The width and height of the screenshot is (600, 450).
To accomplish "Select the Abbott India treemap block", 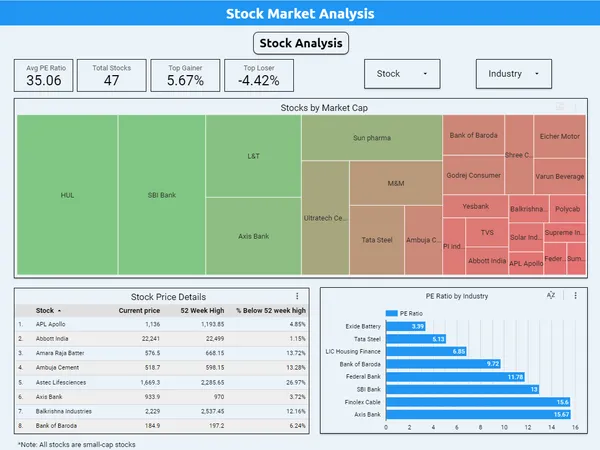I will 487,261.
